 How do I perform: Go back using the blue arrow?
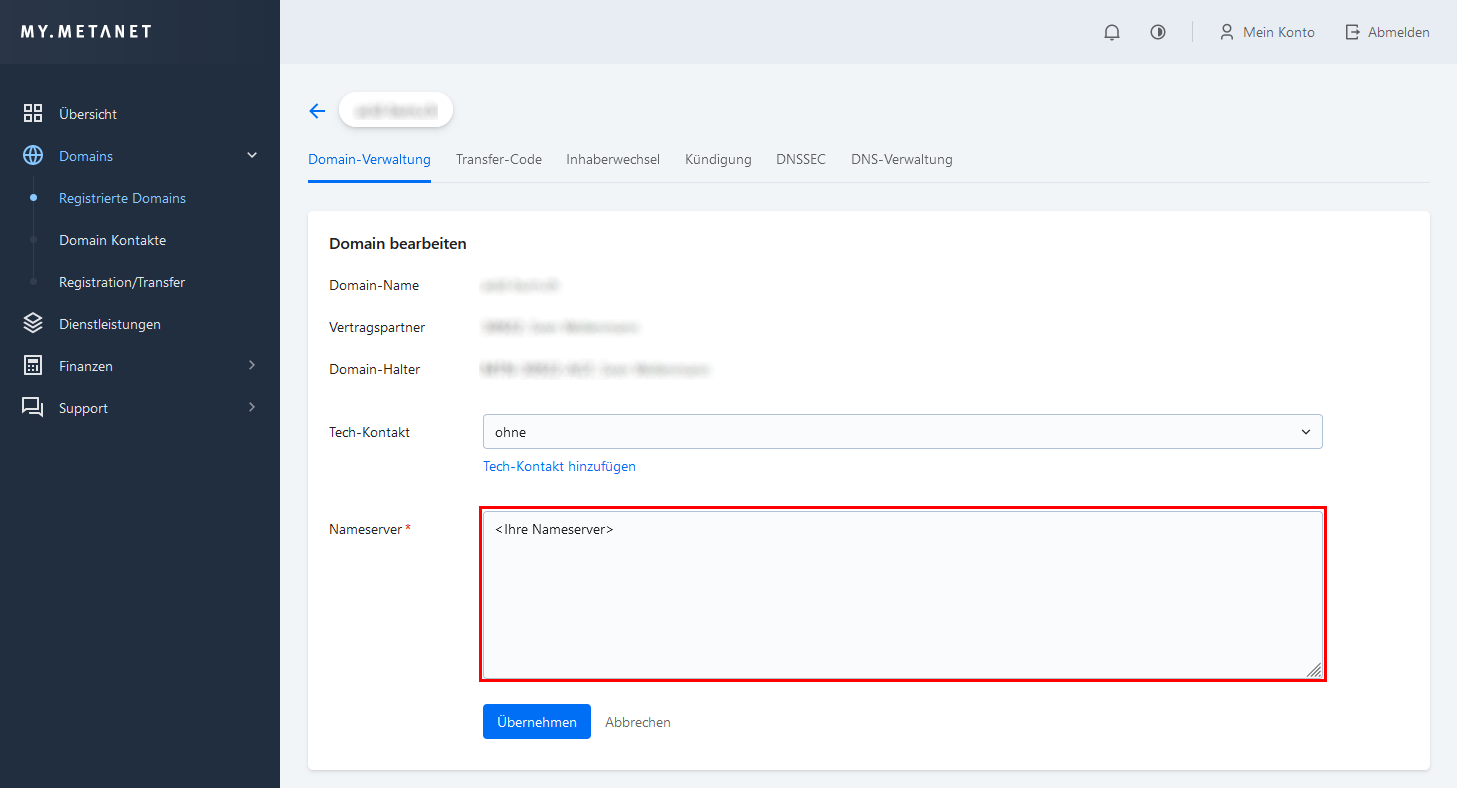pos(317,111)
